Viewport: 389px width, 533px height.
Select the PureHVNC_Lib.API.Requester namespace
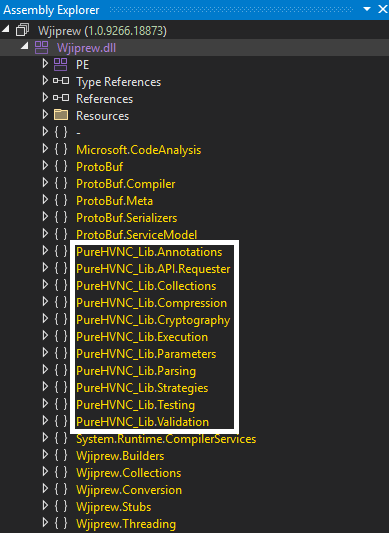point(153,269)
